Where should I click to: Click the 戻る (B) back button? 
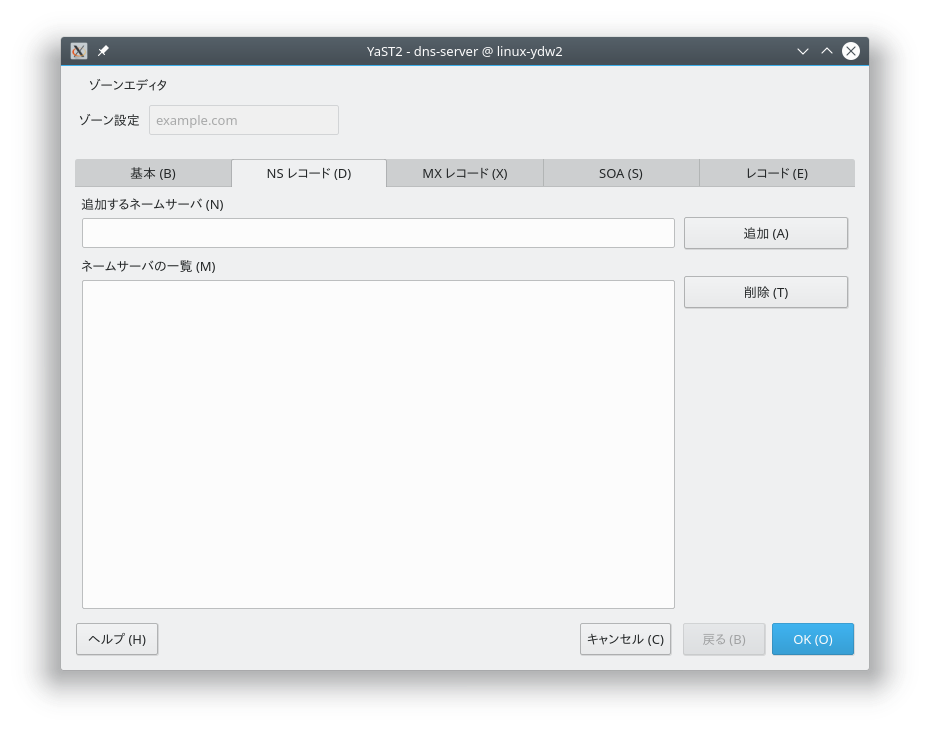(x=724, y=639)
